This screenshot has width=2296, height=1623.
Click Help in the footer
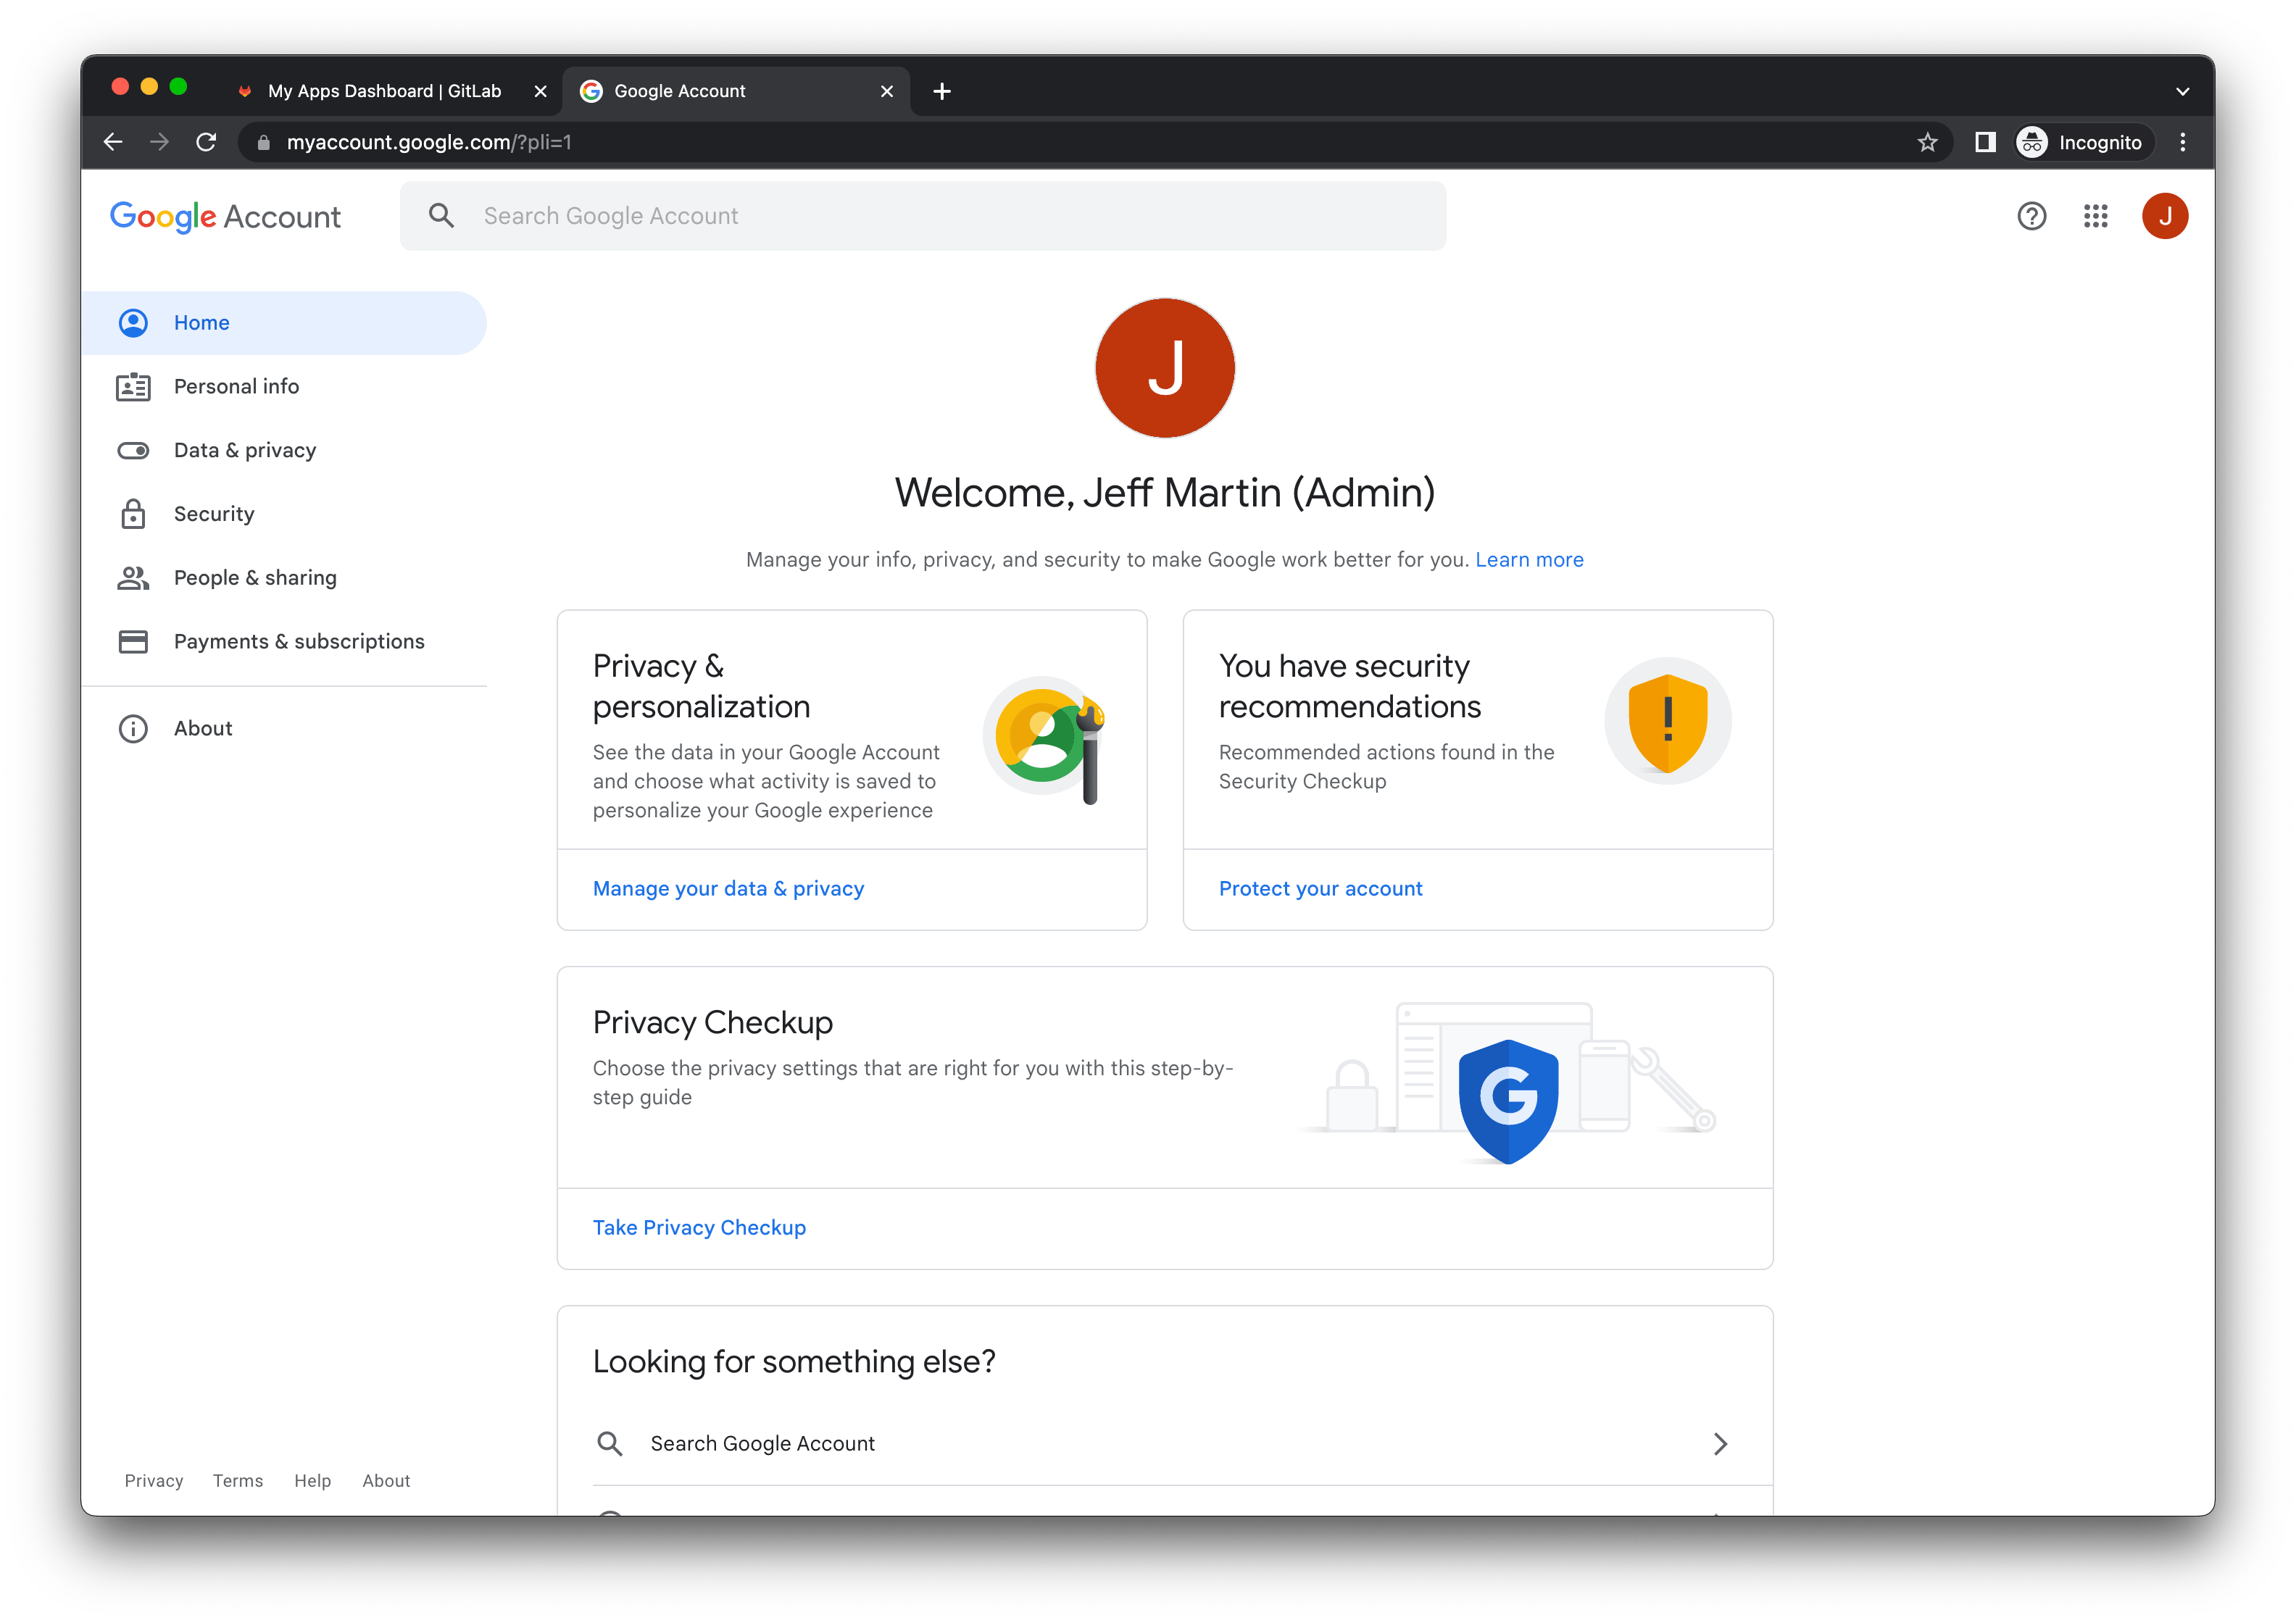point(312,1481)
